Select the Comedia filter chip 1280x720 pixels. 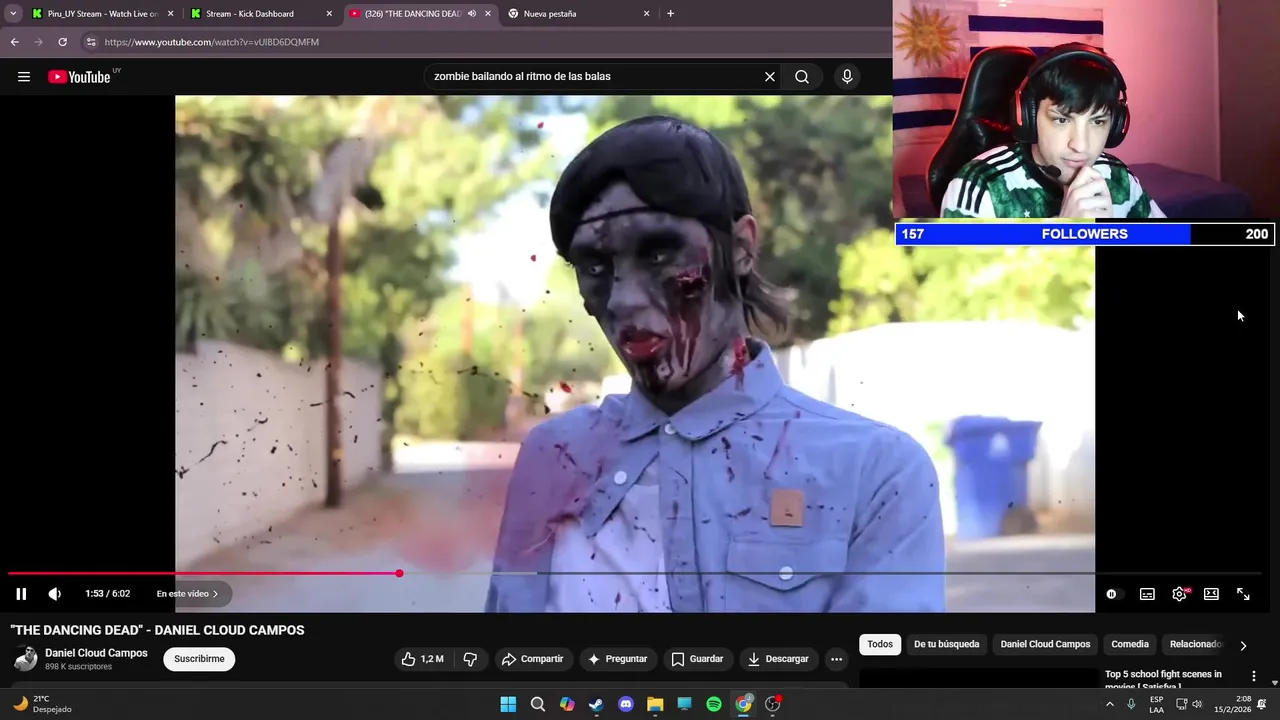(1130, 644)
